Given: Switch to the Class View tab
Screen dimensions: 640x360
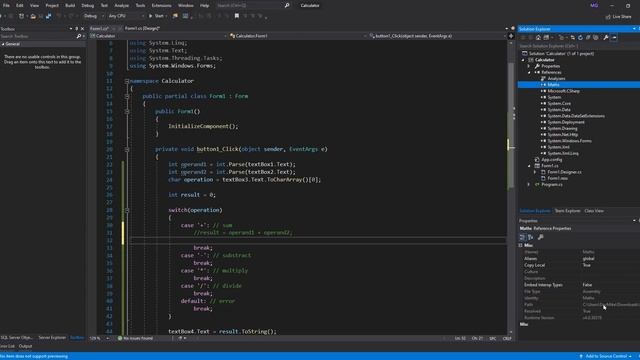Looking at the screenshot, I should pyautogui.click(x=594, y=211).
